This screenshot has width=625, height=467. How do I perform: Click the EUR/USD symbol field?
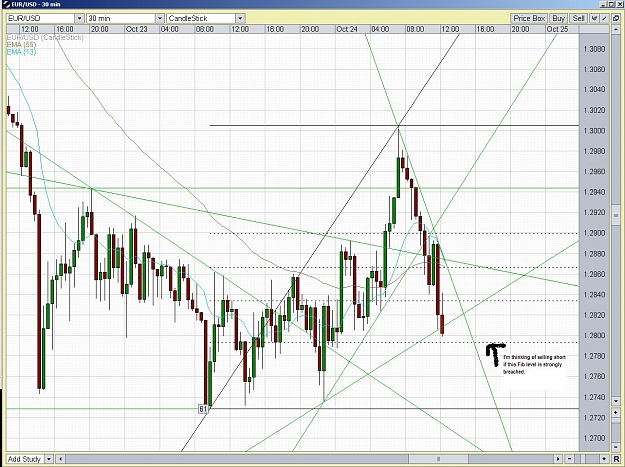pyautogui.click(x=41, y=18)
